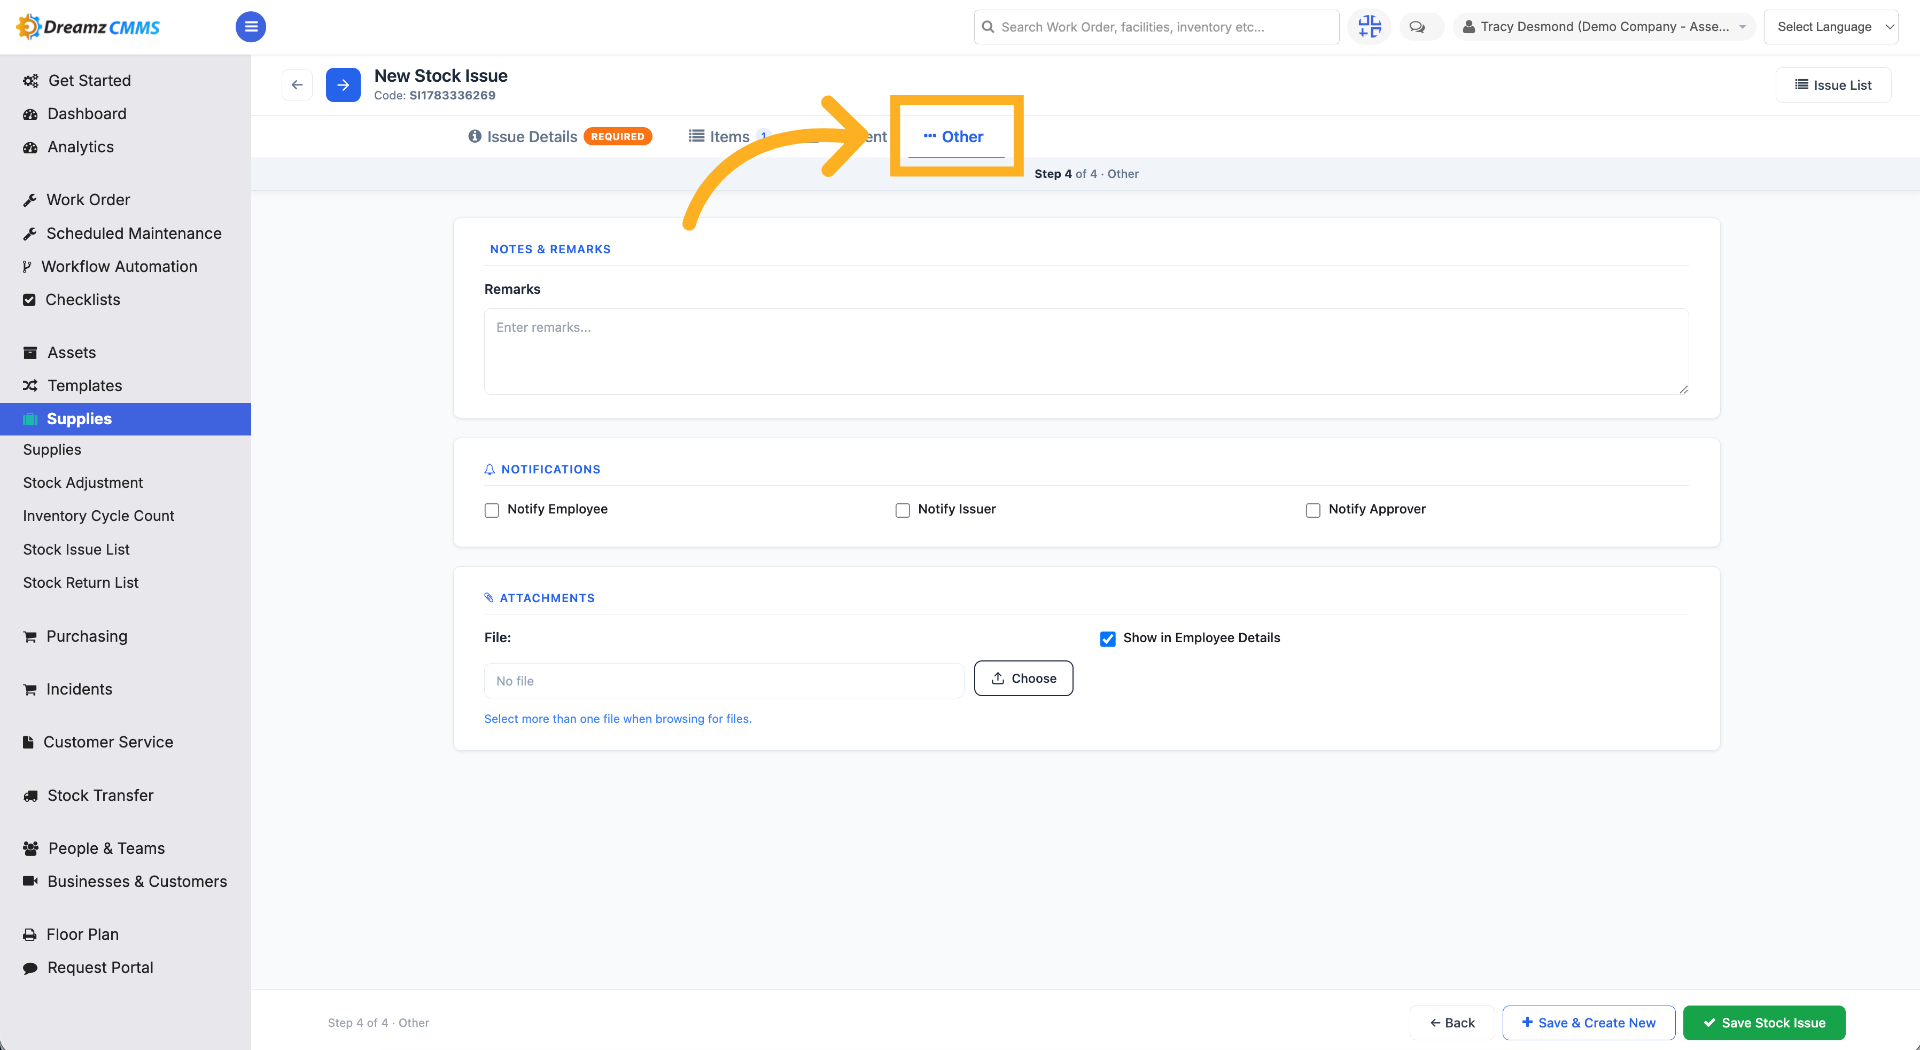The image size is (1920, 1050).
Task: Click the QR scan icon in header
Action: (1369, 27)
